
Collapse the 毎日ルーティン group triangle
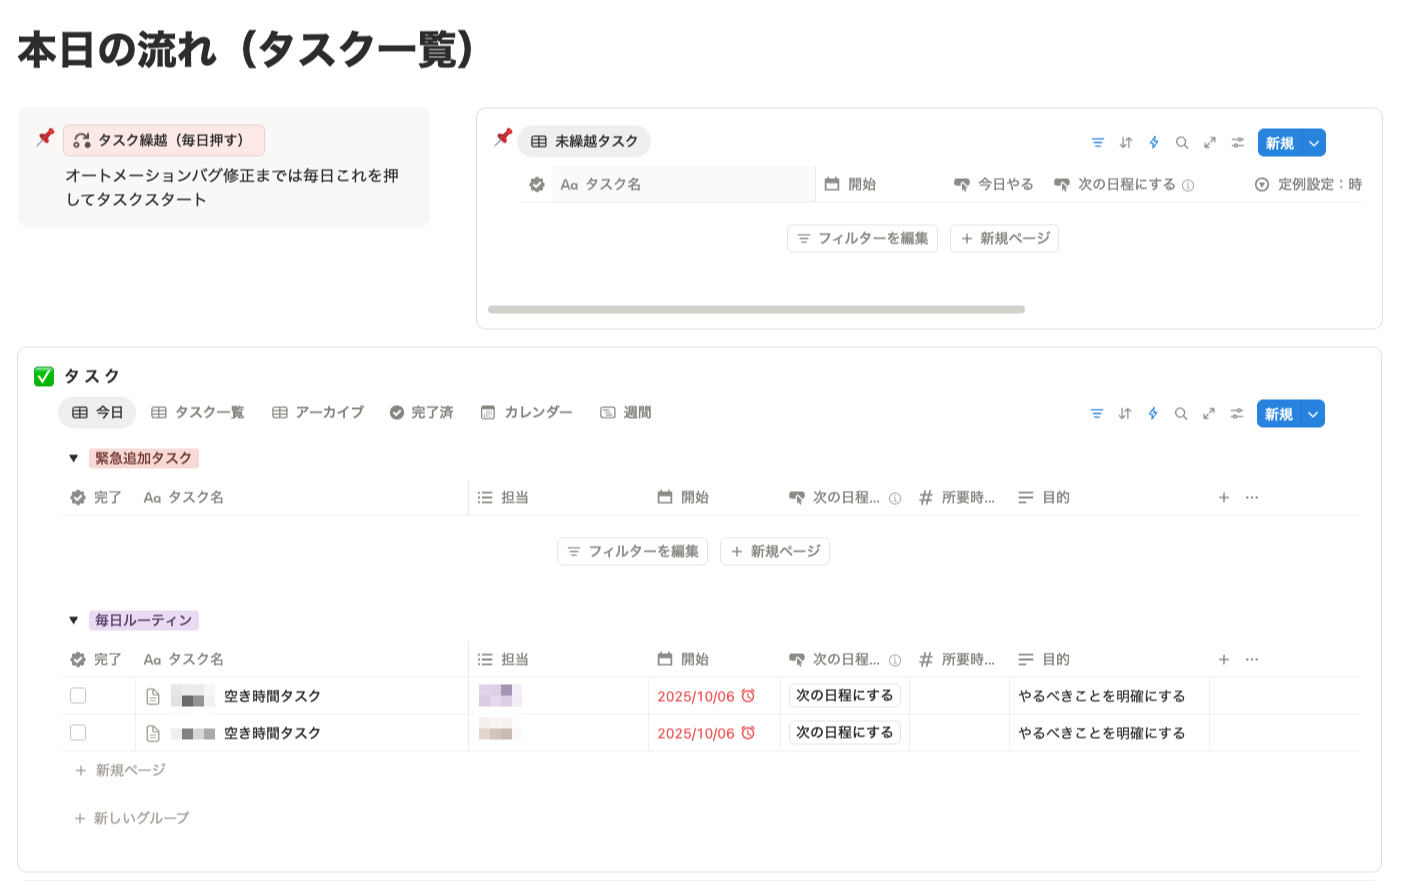[x=73, y=620]
